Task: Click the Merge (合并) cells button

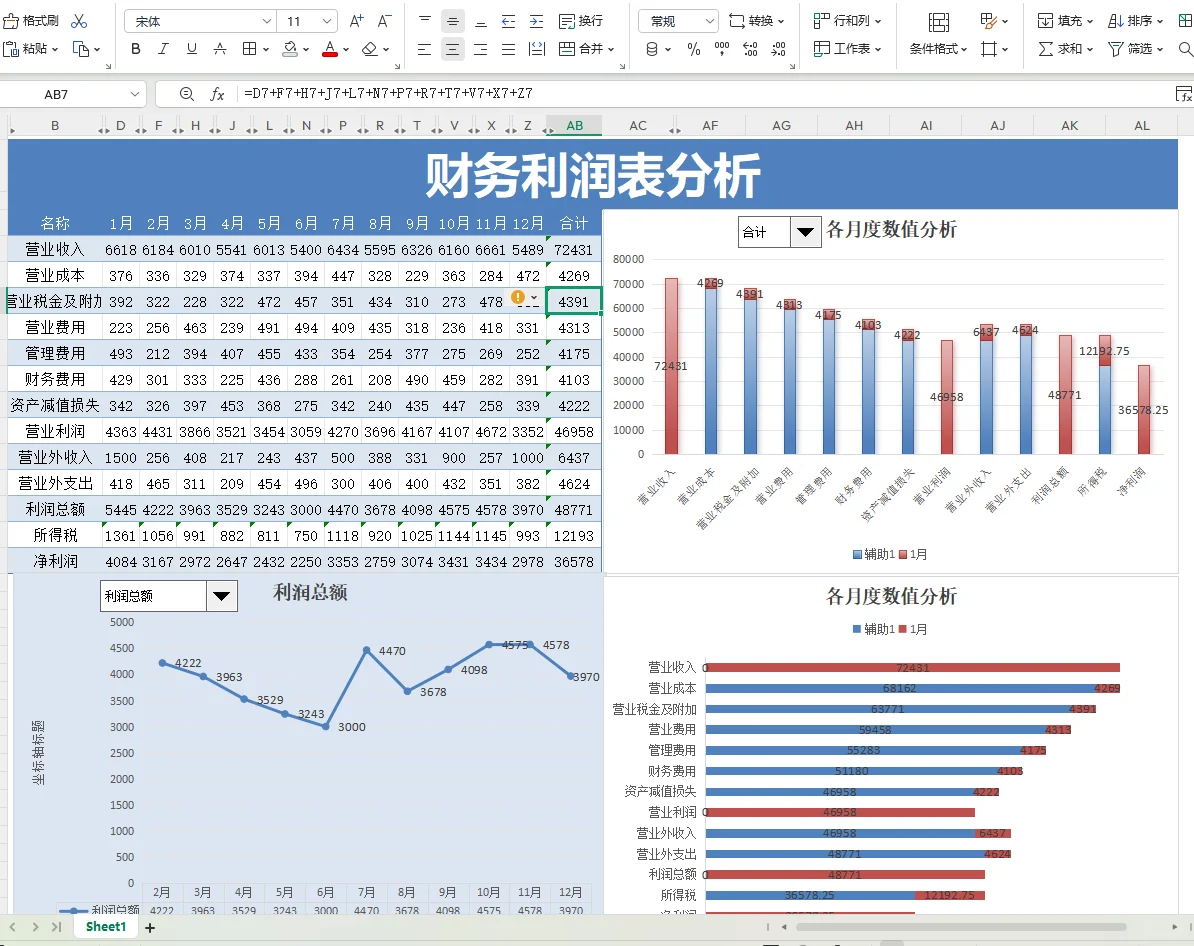Action: pos(586,49)
